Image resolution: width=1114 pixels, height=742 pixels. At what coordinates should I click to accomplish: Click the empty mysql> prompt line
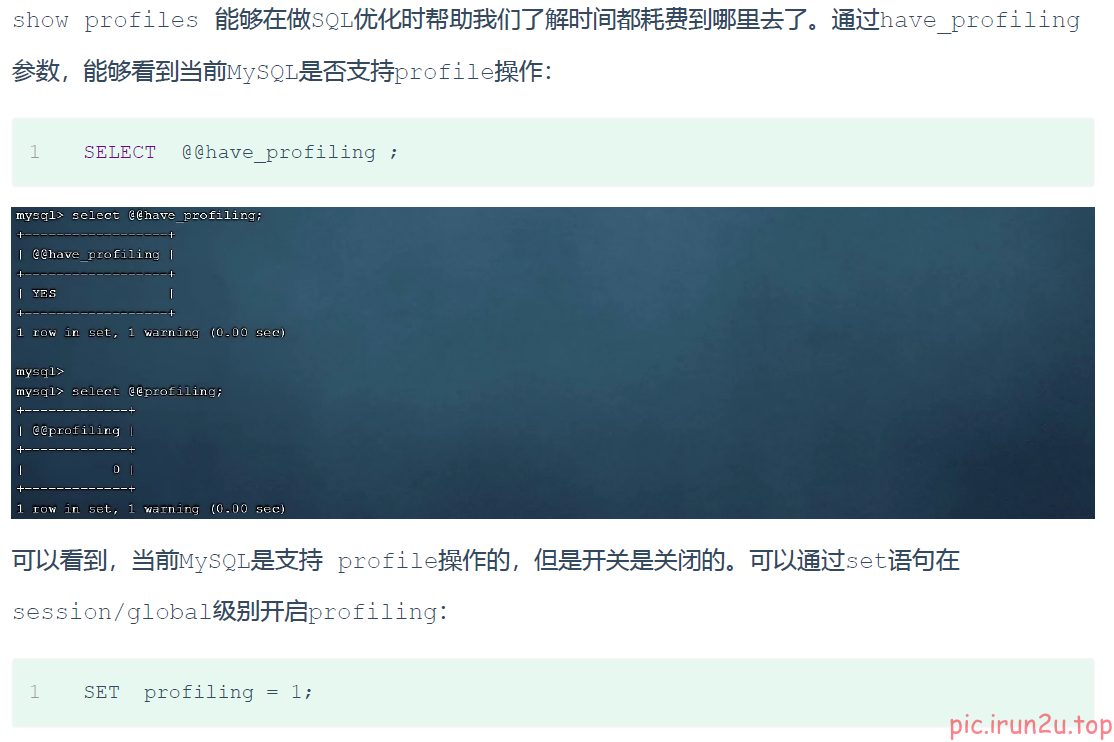pyautogui.click(x=40, y=372)
